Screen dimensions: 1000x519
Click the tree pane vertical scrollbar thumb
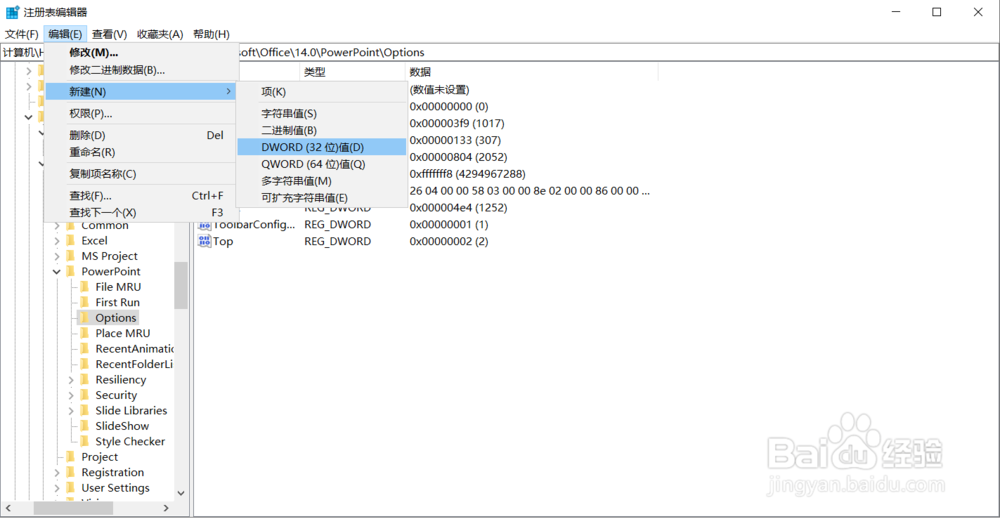pos(181,285)
